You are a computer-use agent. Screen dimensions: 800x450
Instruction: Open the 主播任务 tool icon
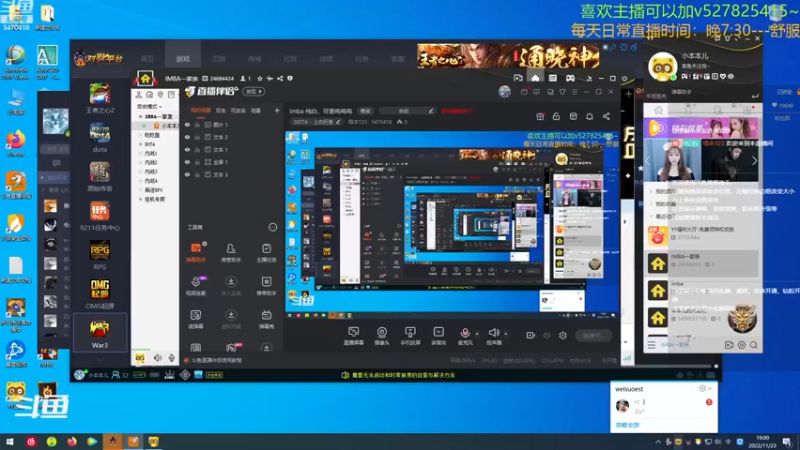(x=266, y=252)
